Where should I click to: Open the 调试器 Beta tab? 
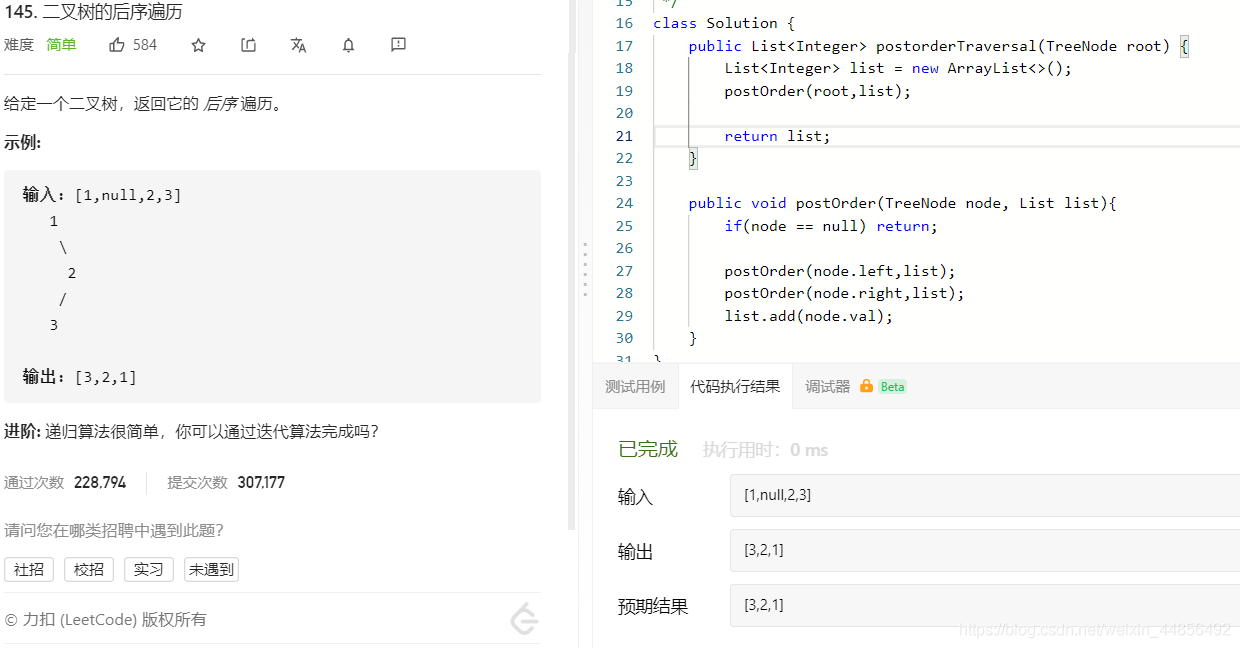855,386
